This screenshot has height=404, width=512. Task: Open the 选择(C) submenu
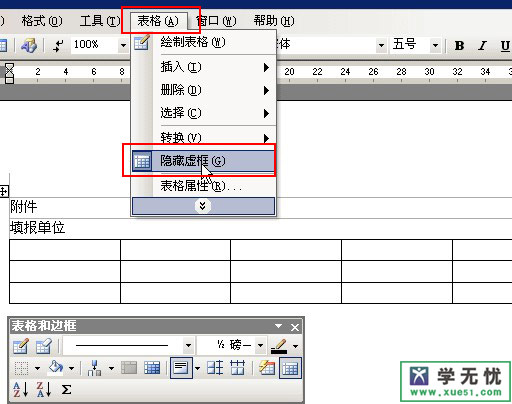[204, 113]
